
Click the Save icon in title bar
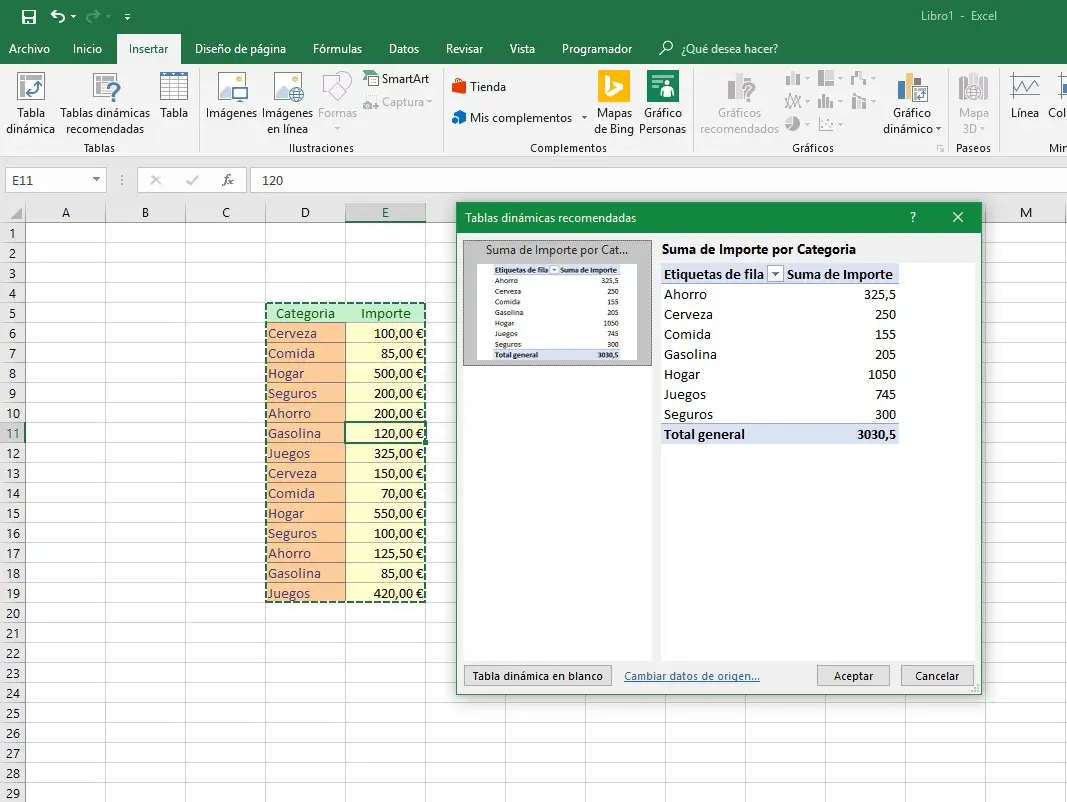[29, 17]
